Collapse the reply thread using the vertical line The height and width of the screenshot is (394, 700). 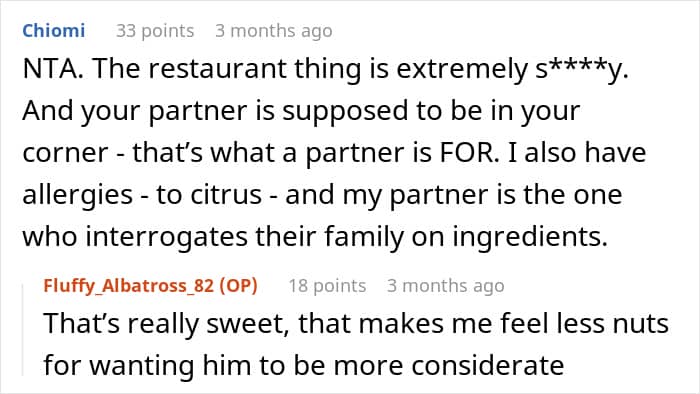coord(23,331)
